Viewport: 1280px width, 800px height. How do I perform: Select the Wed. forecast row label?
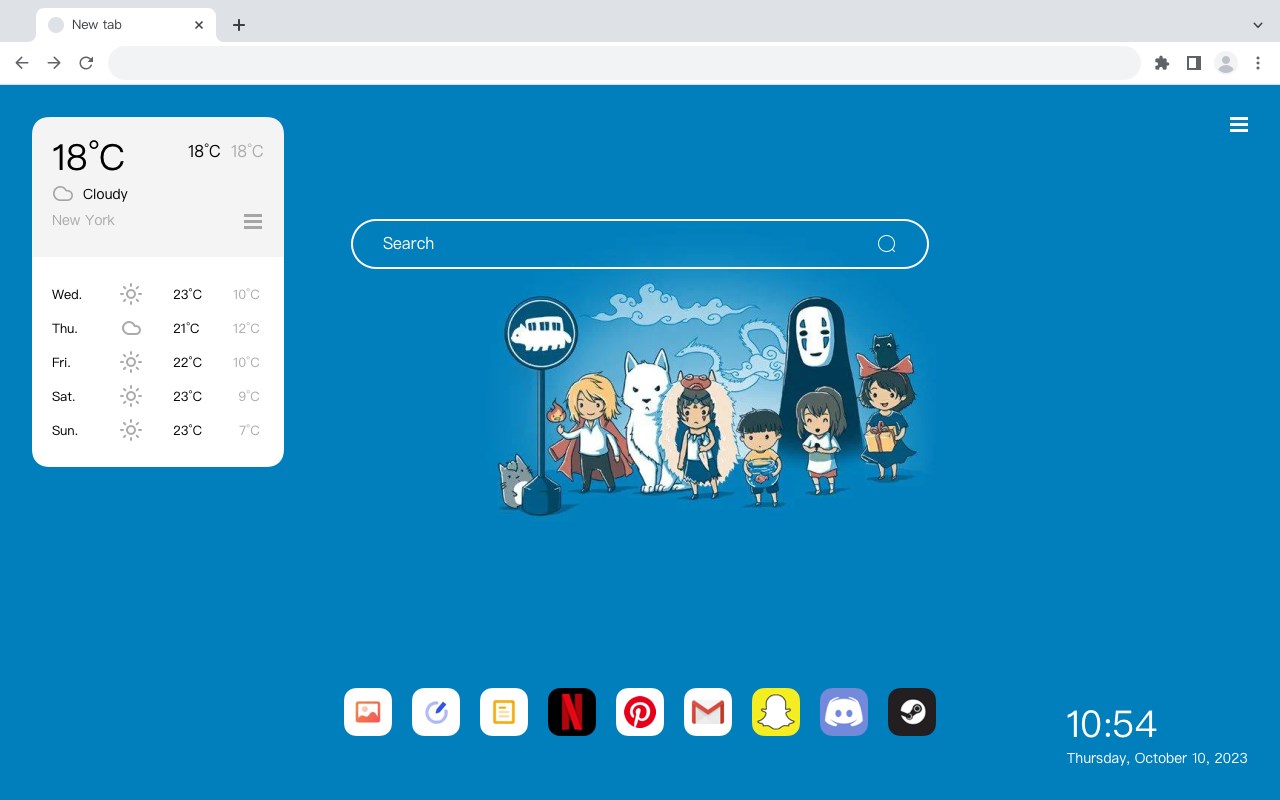67,295
